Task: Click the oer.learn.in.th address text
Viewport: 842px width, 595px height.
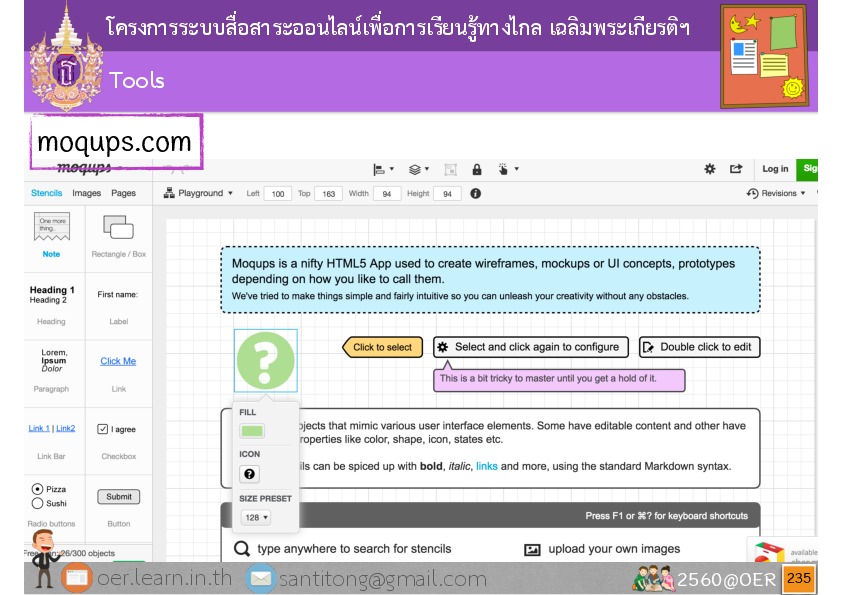Action: coord(164,578)
